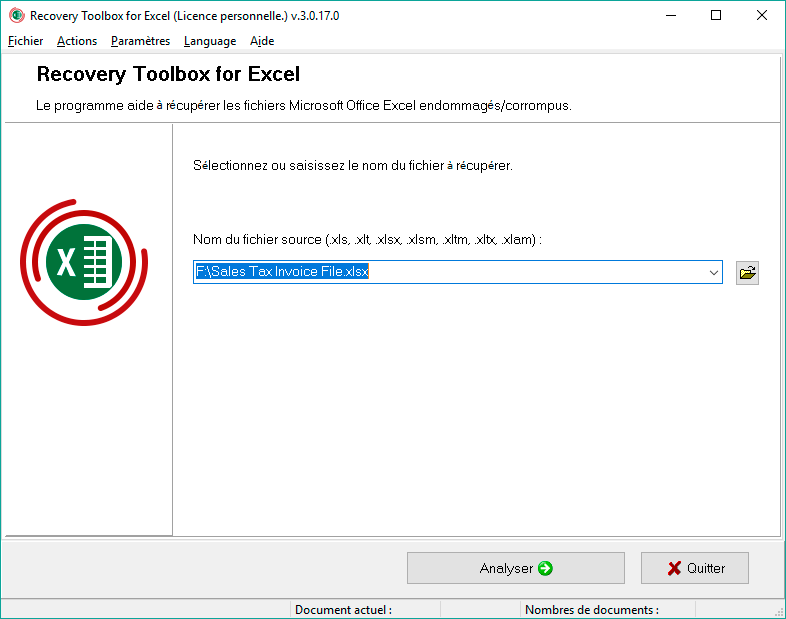This screenshot has height=619, width=786.
Task: Click the program description text under heading
Action: [303, 106]
